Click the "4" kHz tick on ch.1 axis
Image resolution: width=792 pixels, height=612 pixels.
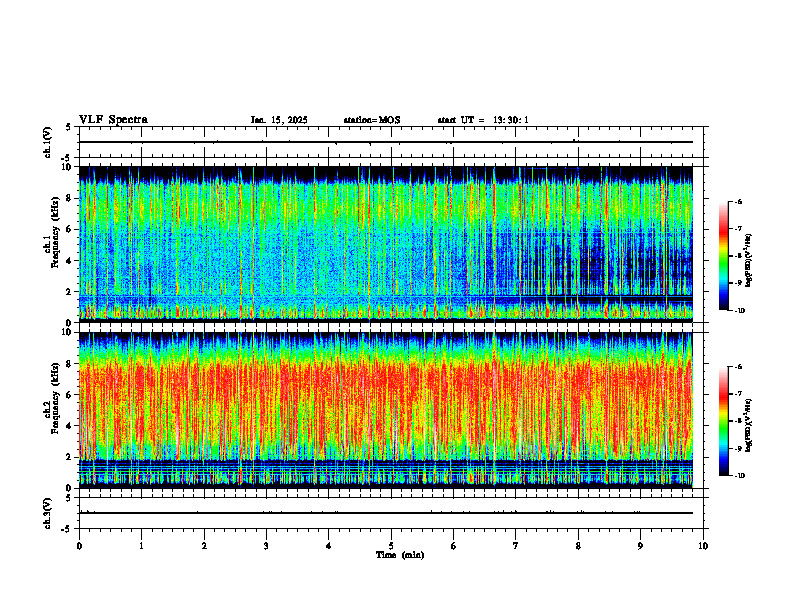pyautogui.click(x=70, y=261)
